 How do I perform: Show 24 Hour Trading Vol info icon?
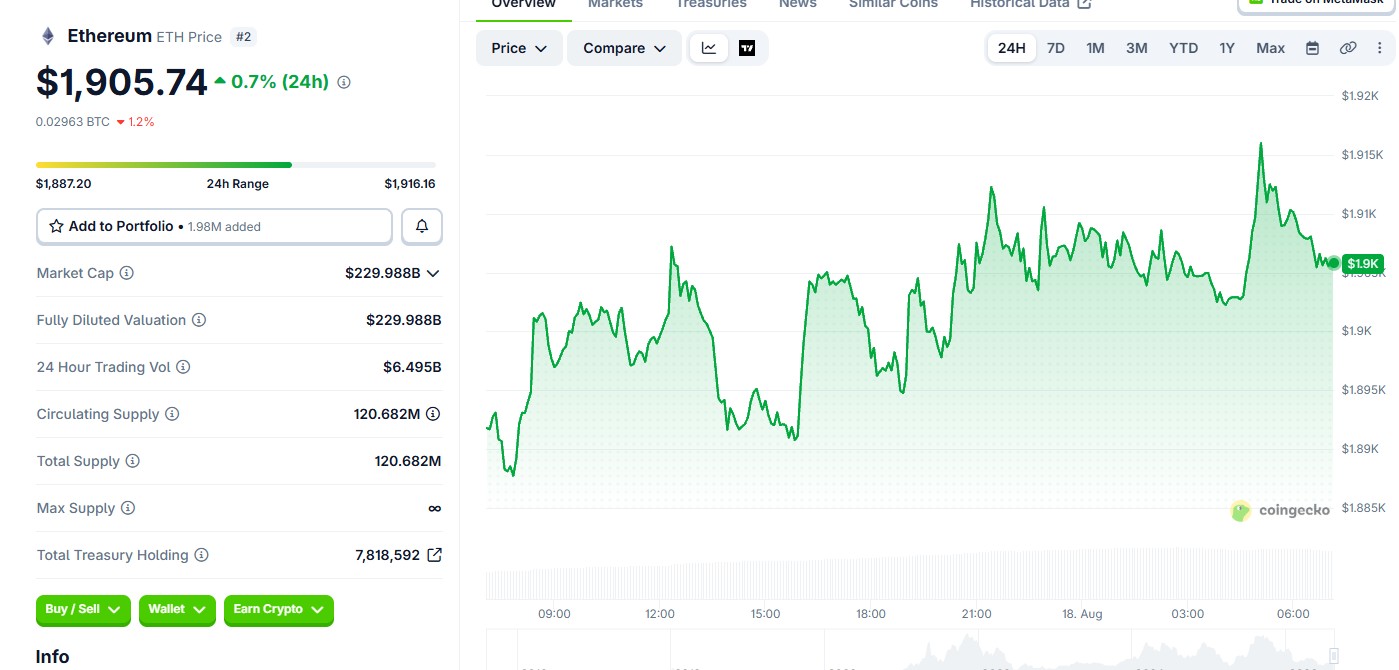click(x=183, y=367)
